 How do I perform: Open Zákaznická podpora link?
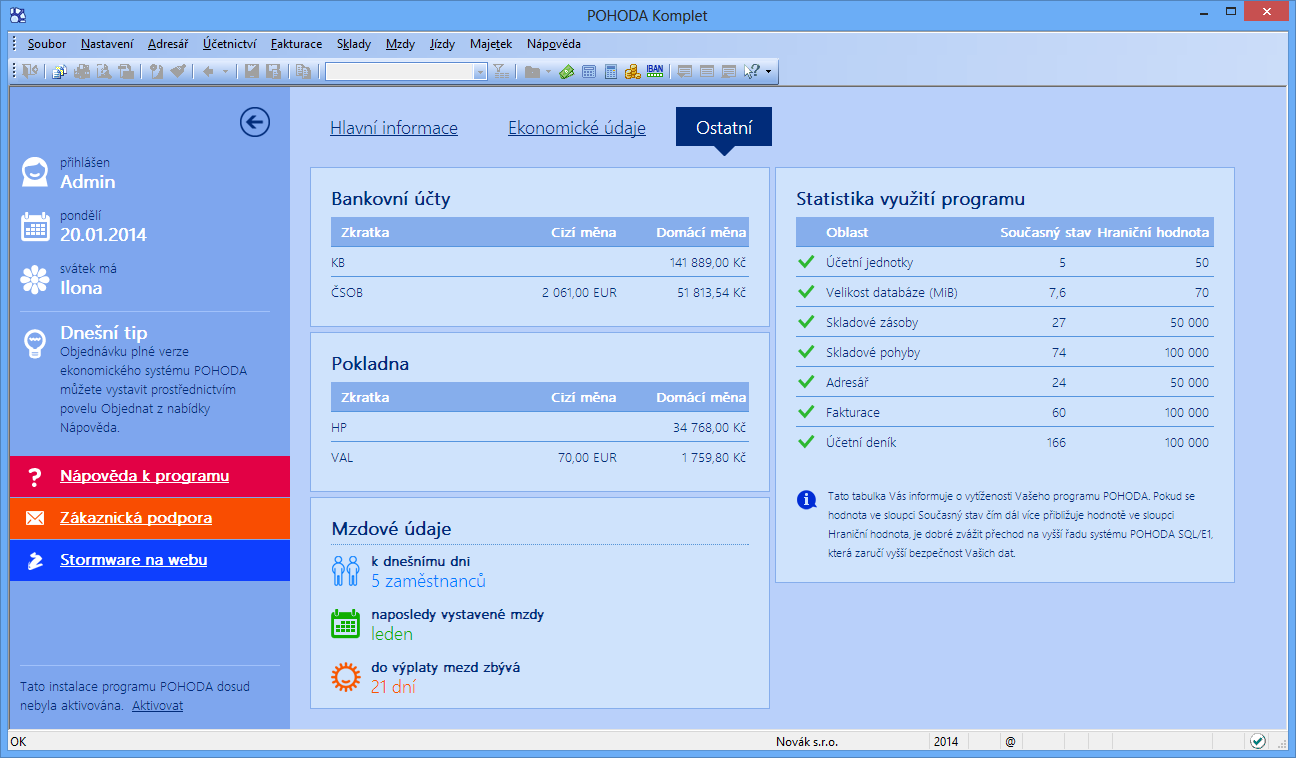click(136, 518)
